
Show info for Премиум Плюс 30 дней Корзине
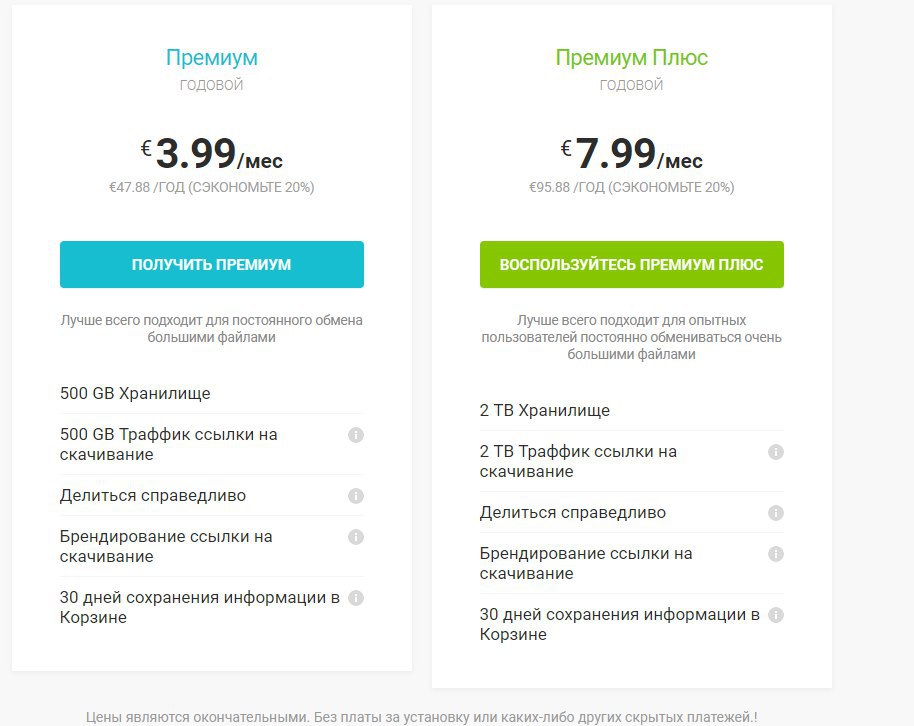[x=775, y=615]
